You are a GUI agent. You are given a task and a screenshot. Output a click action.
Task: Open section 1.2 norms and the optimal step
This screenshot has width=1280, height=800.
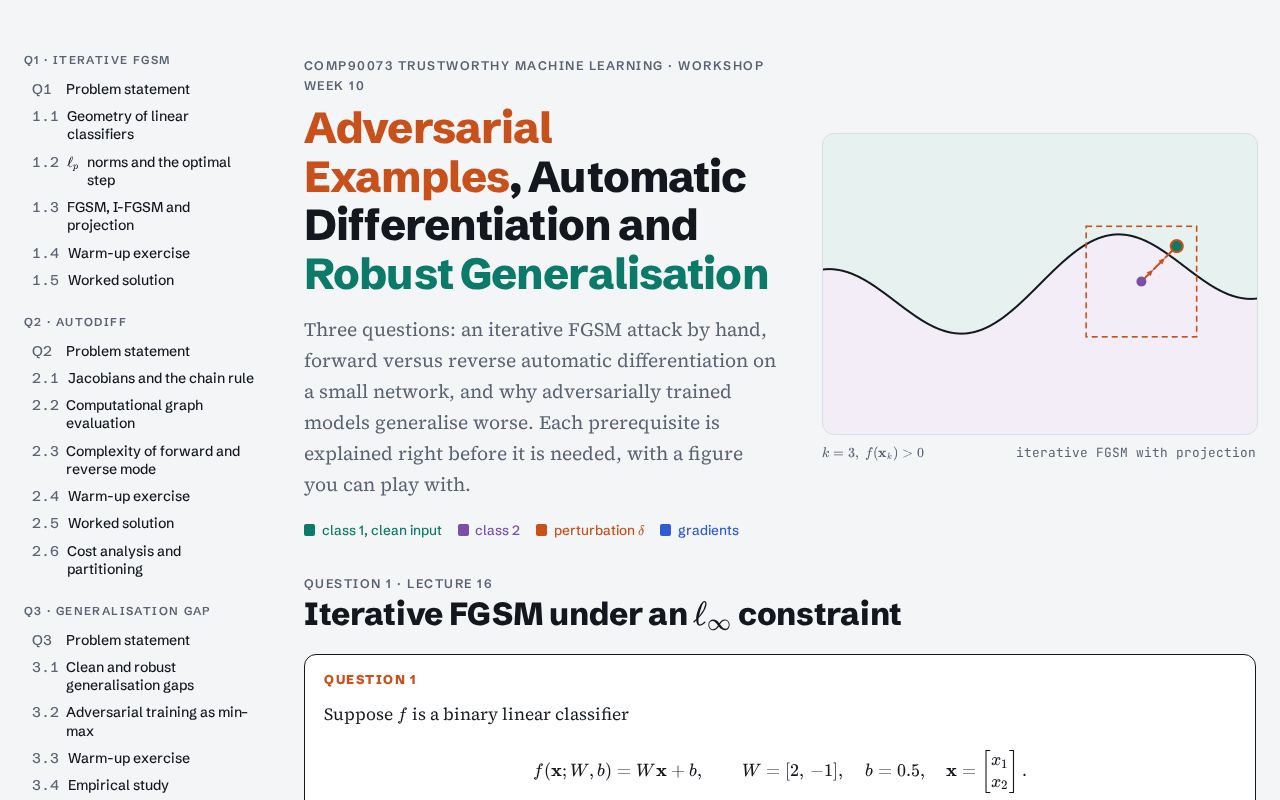click(132, 171)
